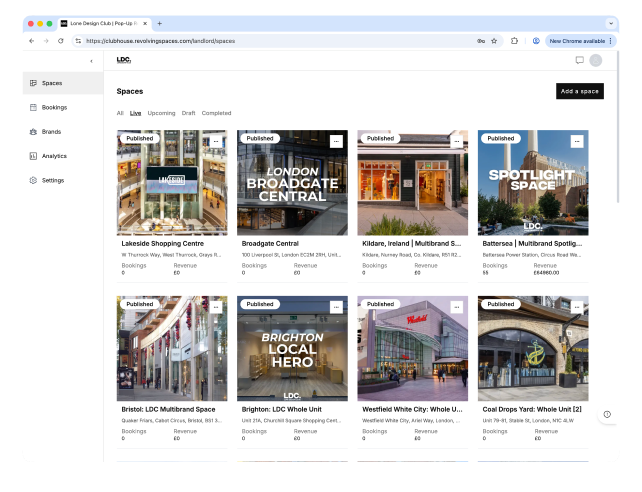Click the Battersea Multibrand Spotlight title
The width and height of the screenshot is (642, 492).
click(532, 244)
